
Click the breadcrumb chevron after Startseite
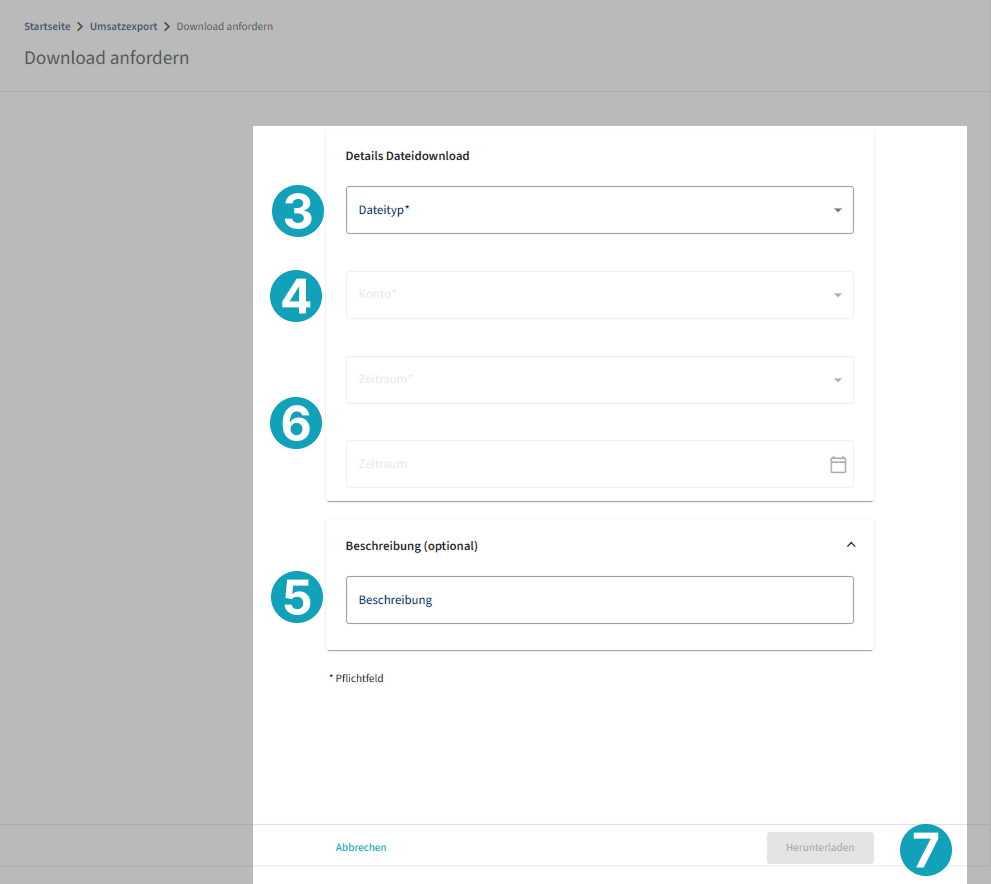click(x=80, y=27)
